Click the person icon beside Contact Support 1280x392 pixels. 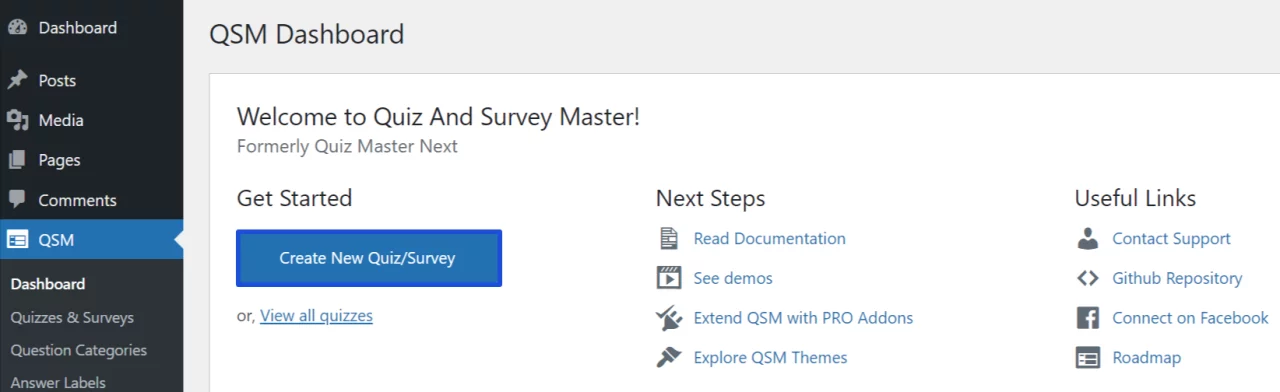(1088, 238)
